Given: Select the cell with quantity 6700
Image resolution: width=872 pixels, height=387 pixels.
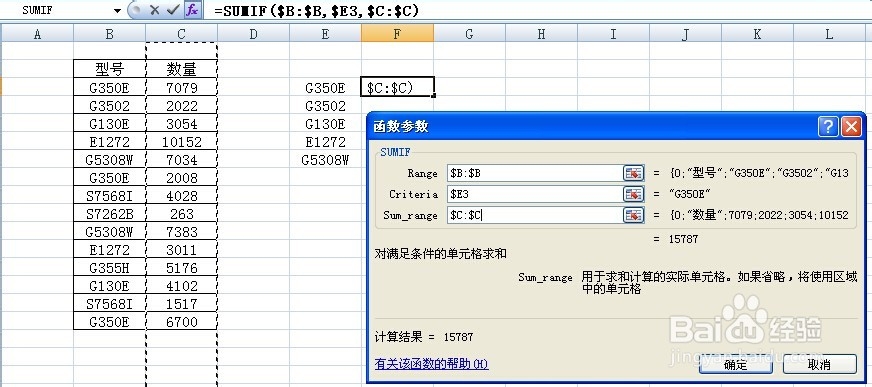Looking at the screenshot, I should tap(181, 322).
